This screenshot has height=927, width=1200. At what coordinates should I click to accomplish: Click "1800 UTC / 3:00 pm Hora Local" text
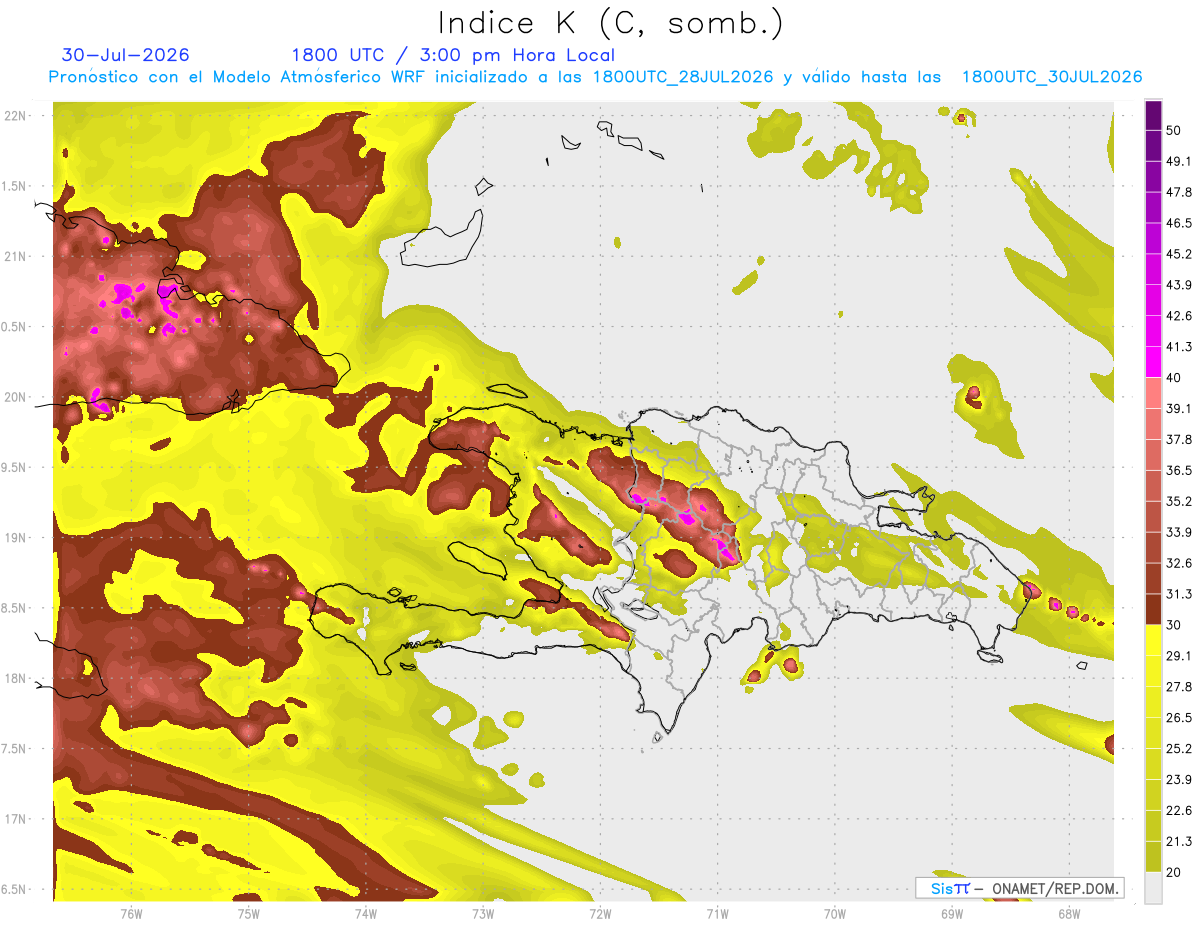(x=453, y=55)
